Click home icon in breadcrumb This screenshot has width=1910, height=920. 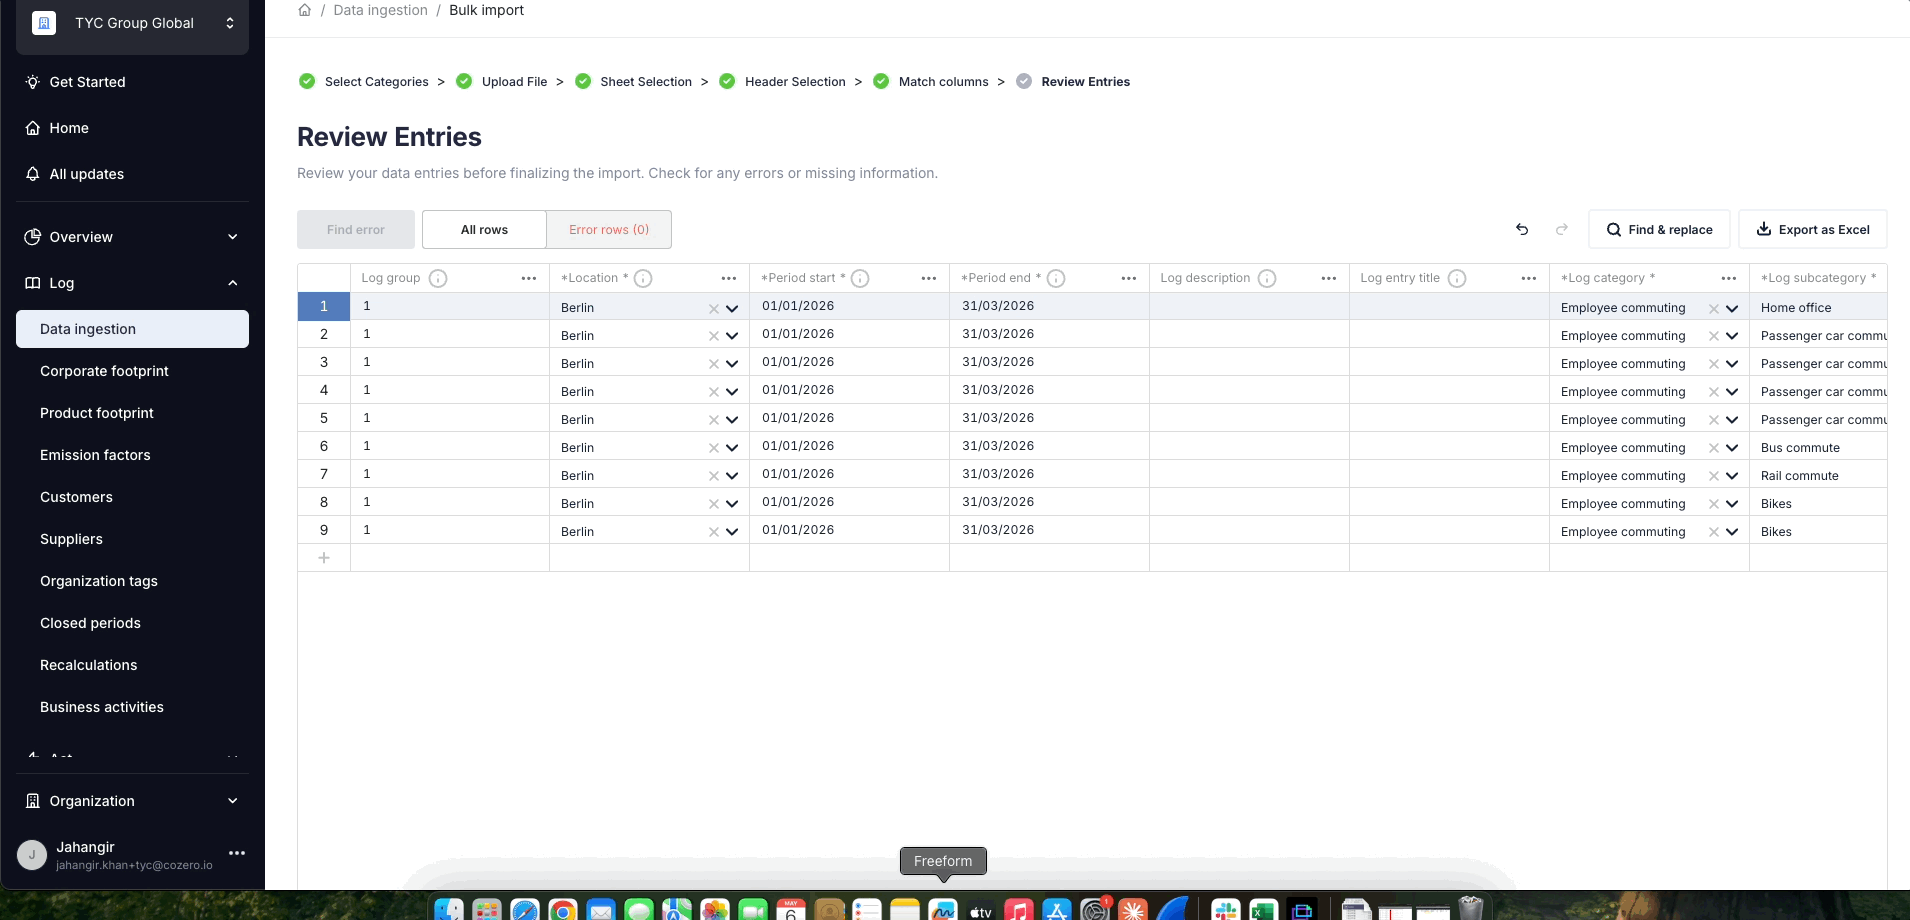point(305,10)
